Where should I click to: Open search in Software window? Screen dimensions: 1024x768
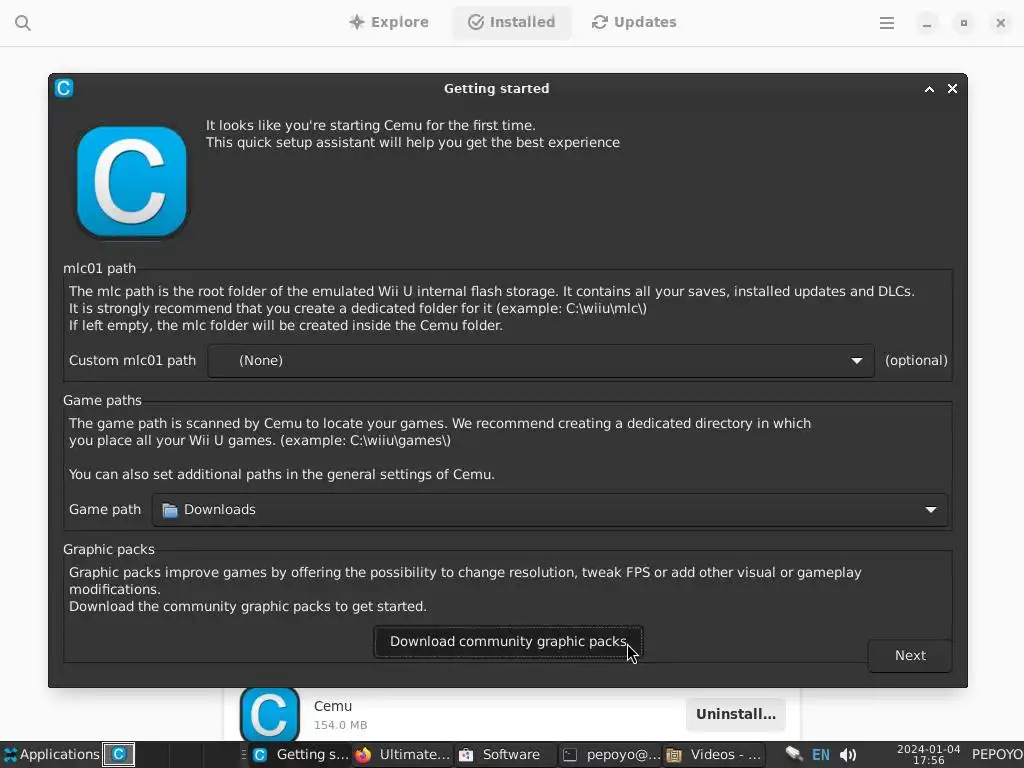click(x=23, y=23)
